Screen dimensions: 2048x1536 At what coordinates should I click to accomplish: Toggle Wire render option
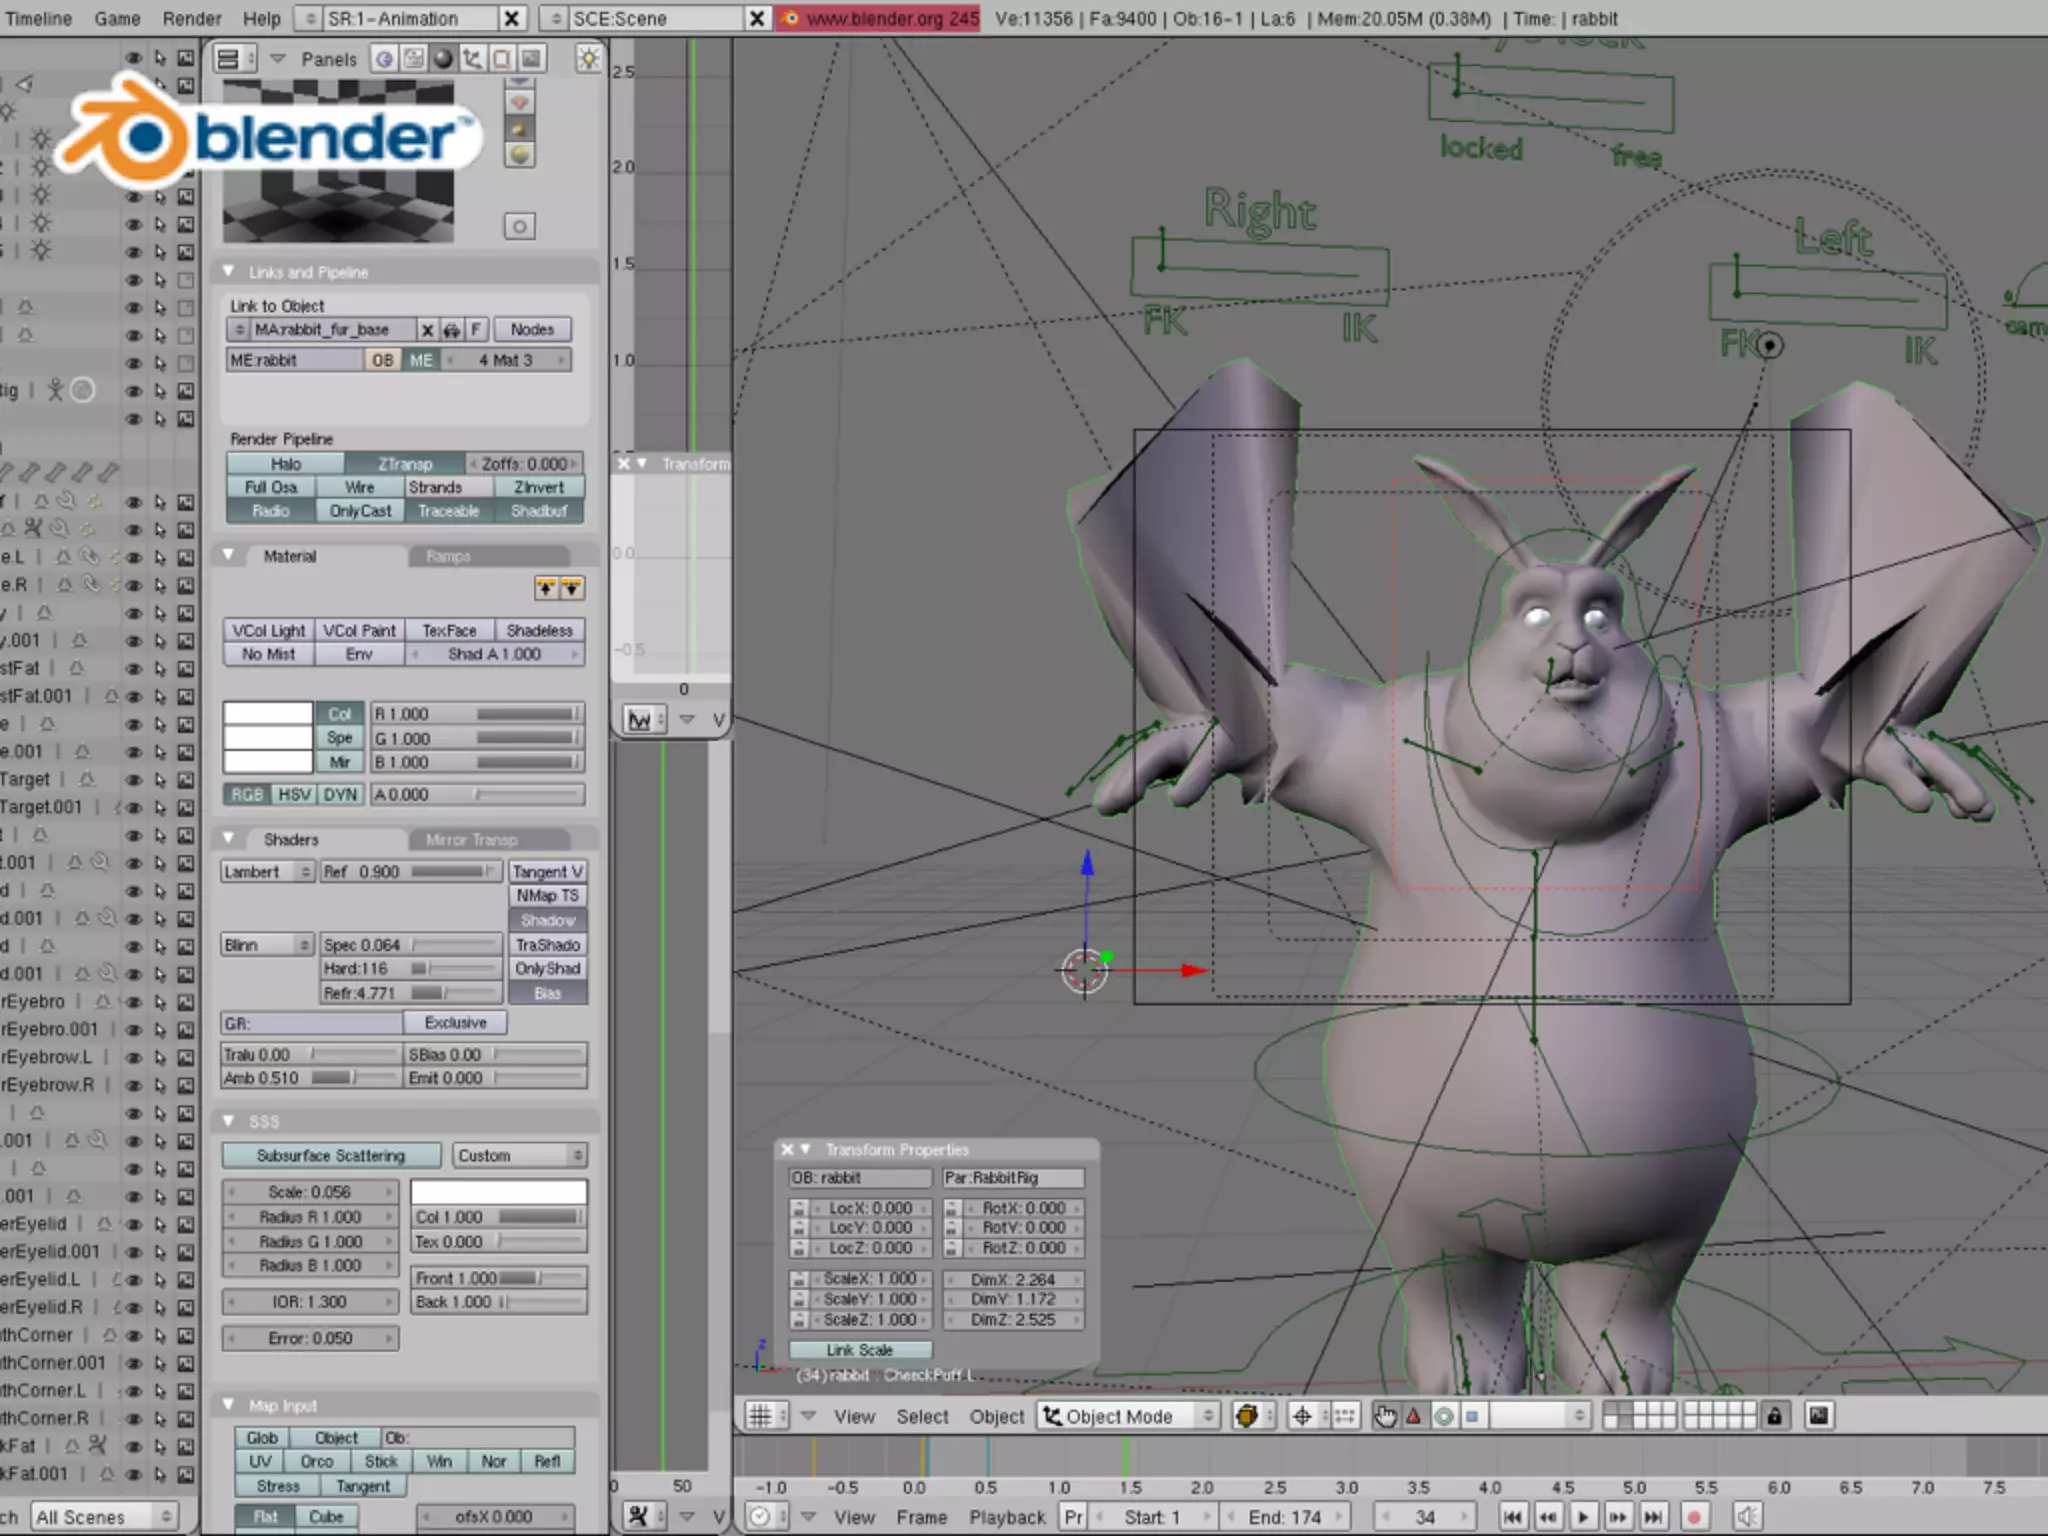pyautogui.click(x=360, y=487)
